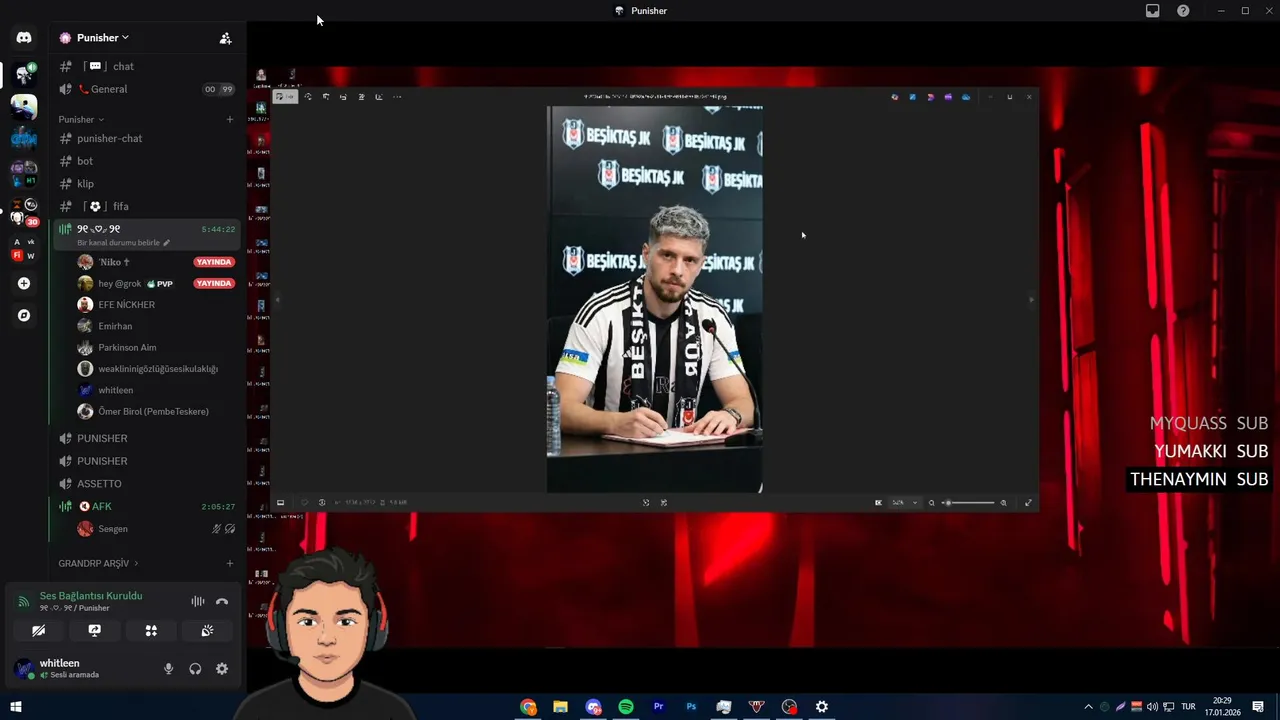Start screen share in voice panel
1280x720 pixels.
(94, 631)
